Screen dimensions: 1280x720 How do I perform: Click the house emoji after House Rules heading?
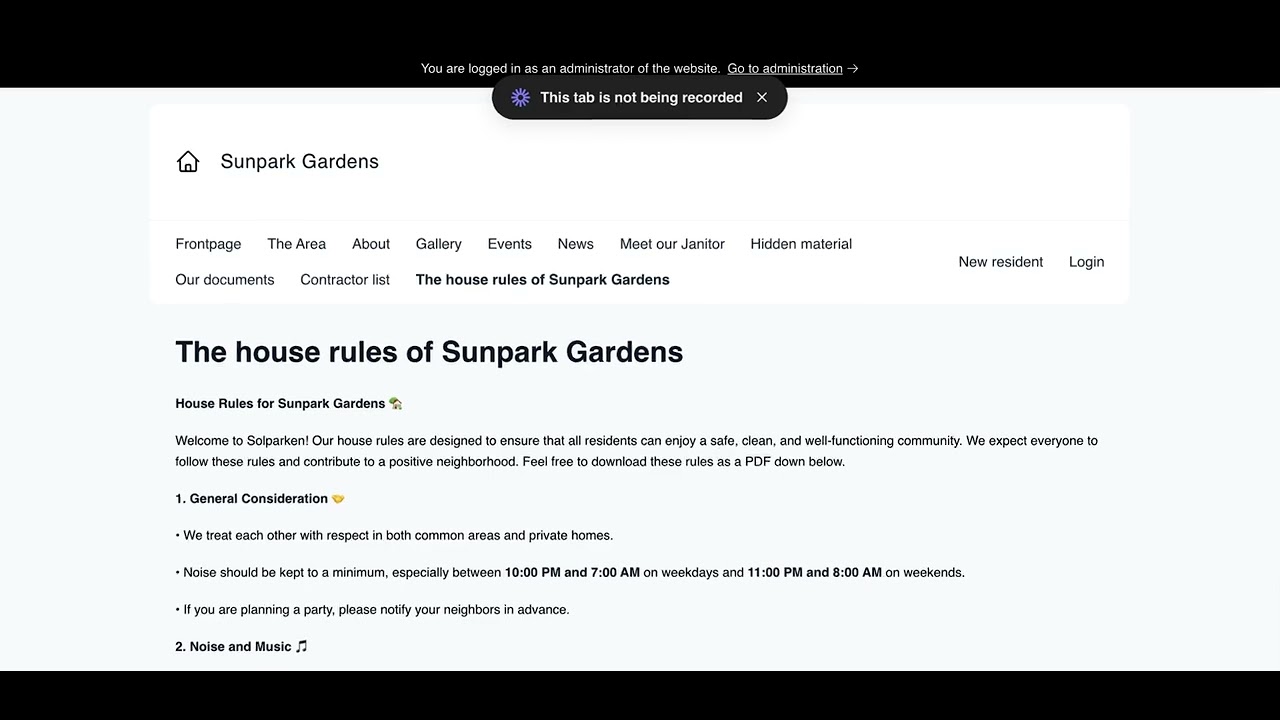point(396,404)
